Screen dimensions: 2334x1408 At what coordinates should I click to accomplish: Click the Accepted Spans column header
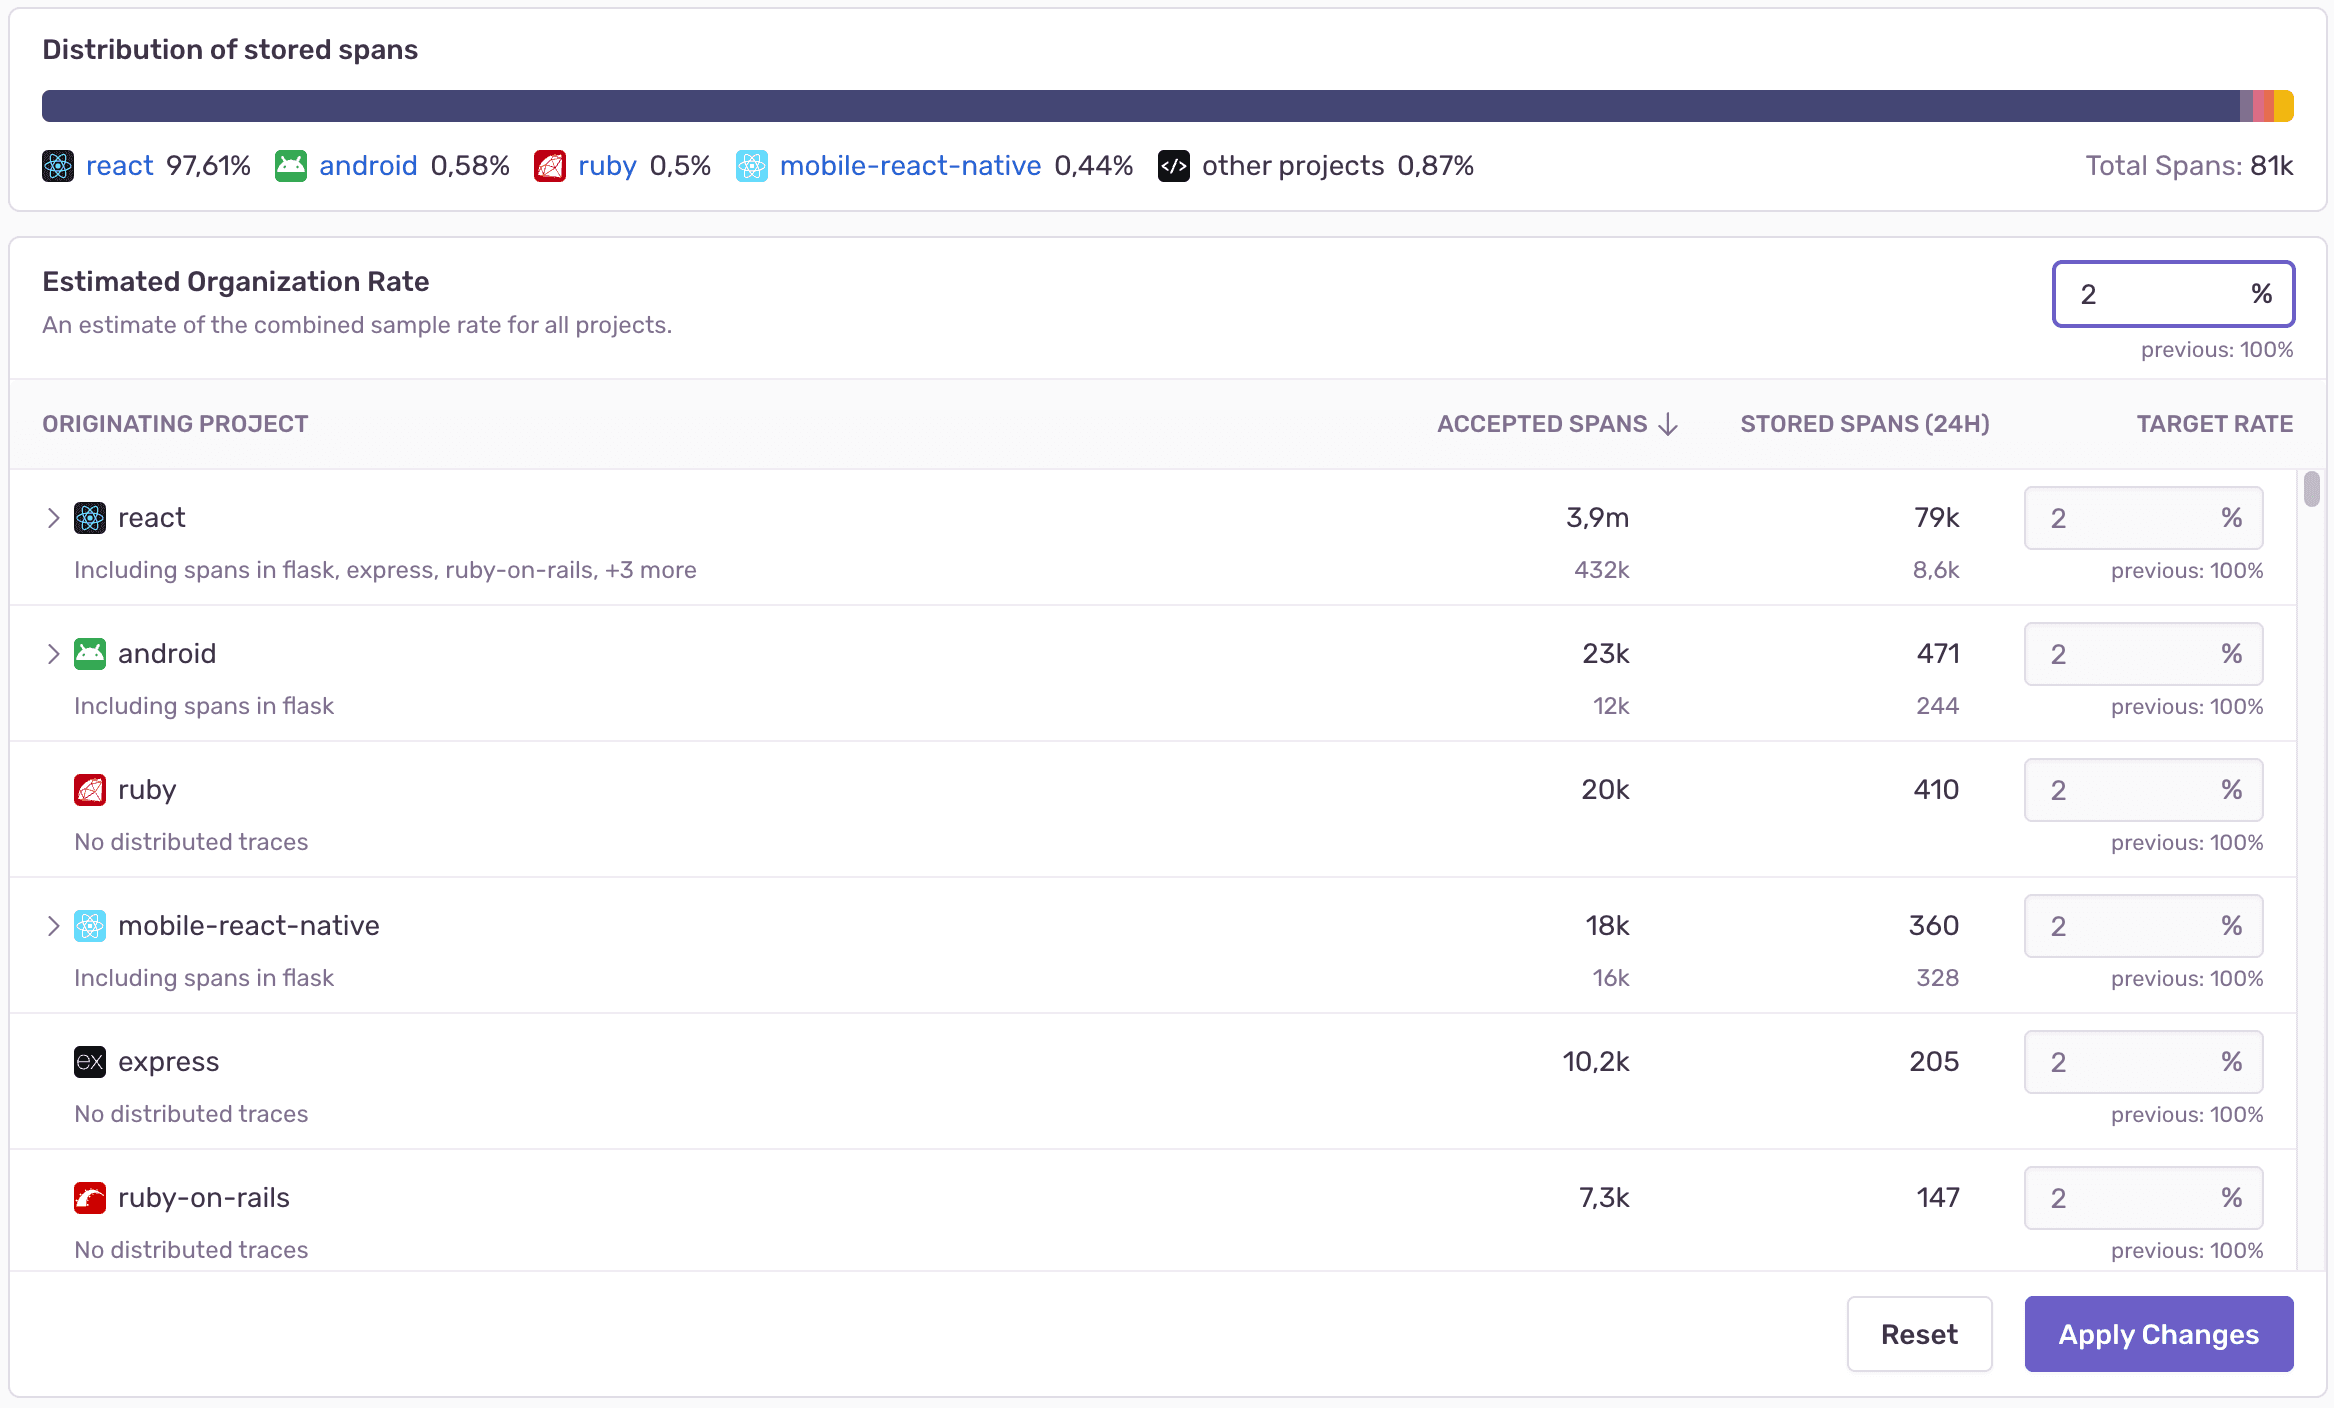click(x=1557, y=424)
